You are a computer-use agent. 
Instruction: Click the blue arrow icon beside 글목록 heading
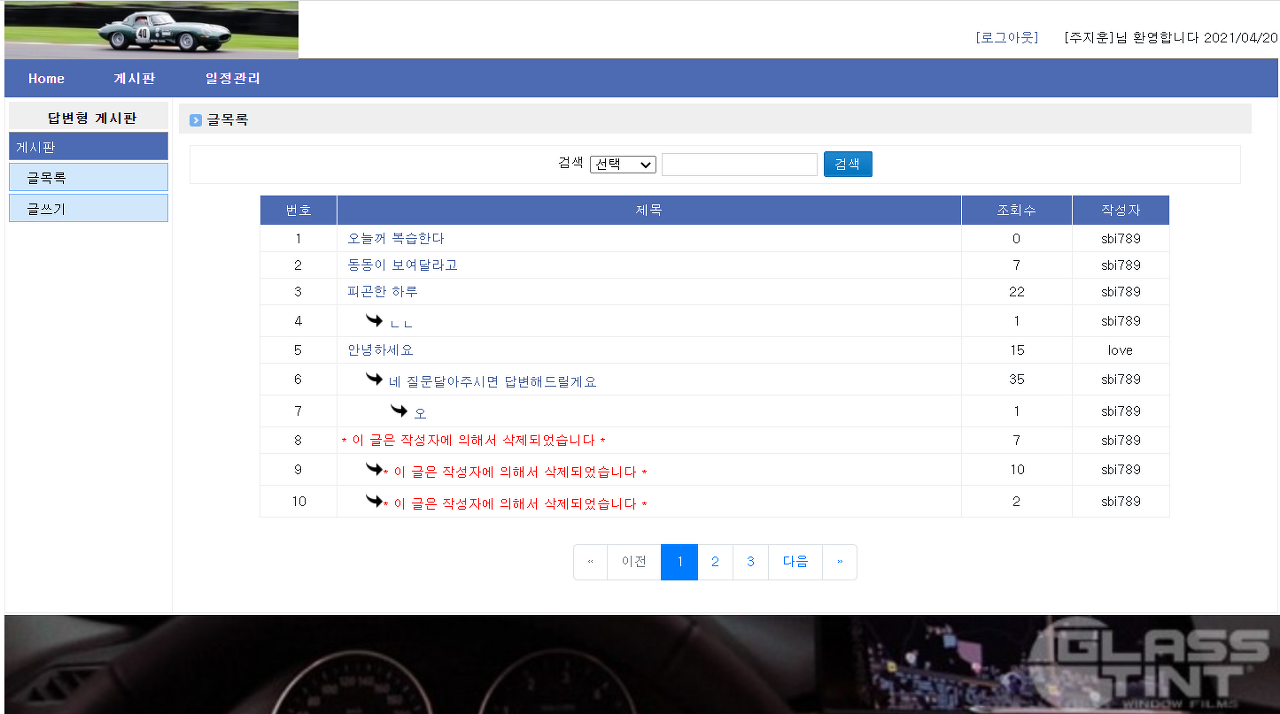(196, 120)
